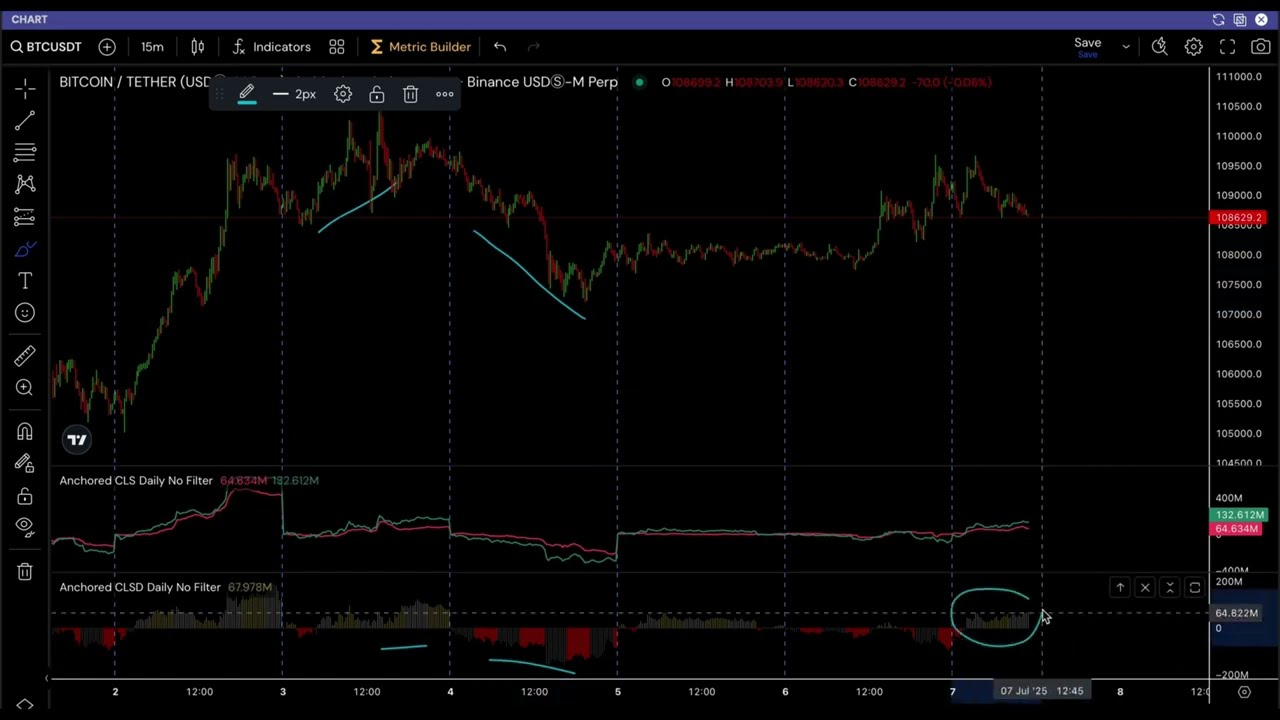Open the object tree toggle at bottom-left
The image size is (1280, 720).
(25, 705)
